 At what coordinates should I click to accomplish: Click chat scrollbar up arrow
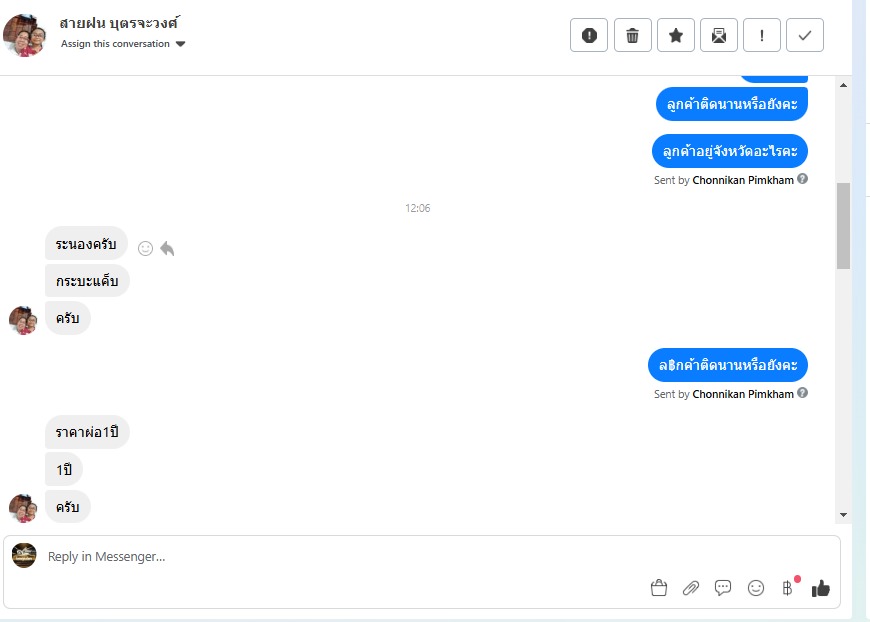click(843, 85)
